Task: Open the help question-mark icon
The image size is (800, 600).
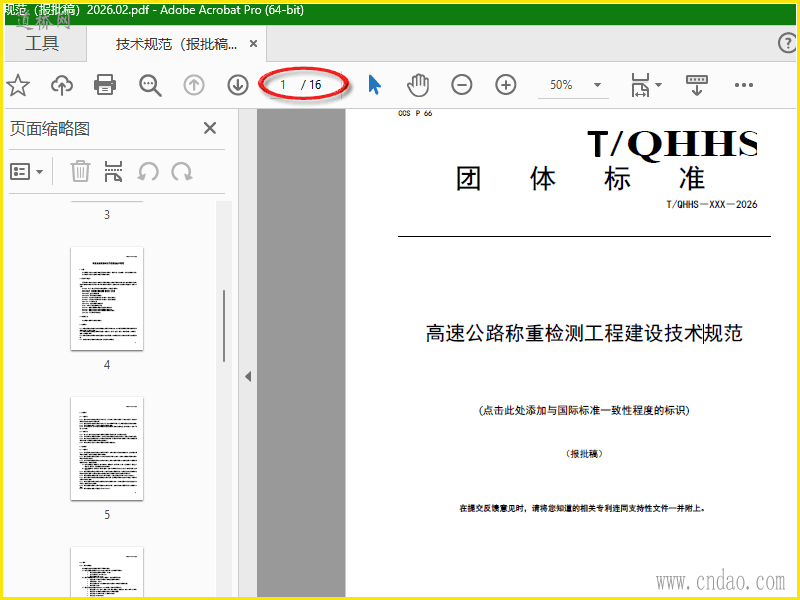Action: tap(787, 43)
